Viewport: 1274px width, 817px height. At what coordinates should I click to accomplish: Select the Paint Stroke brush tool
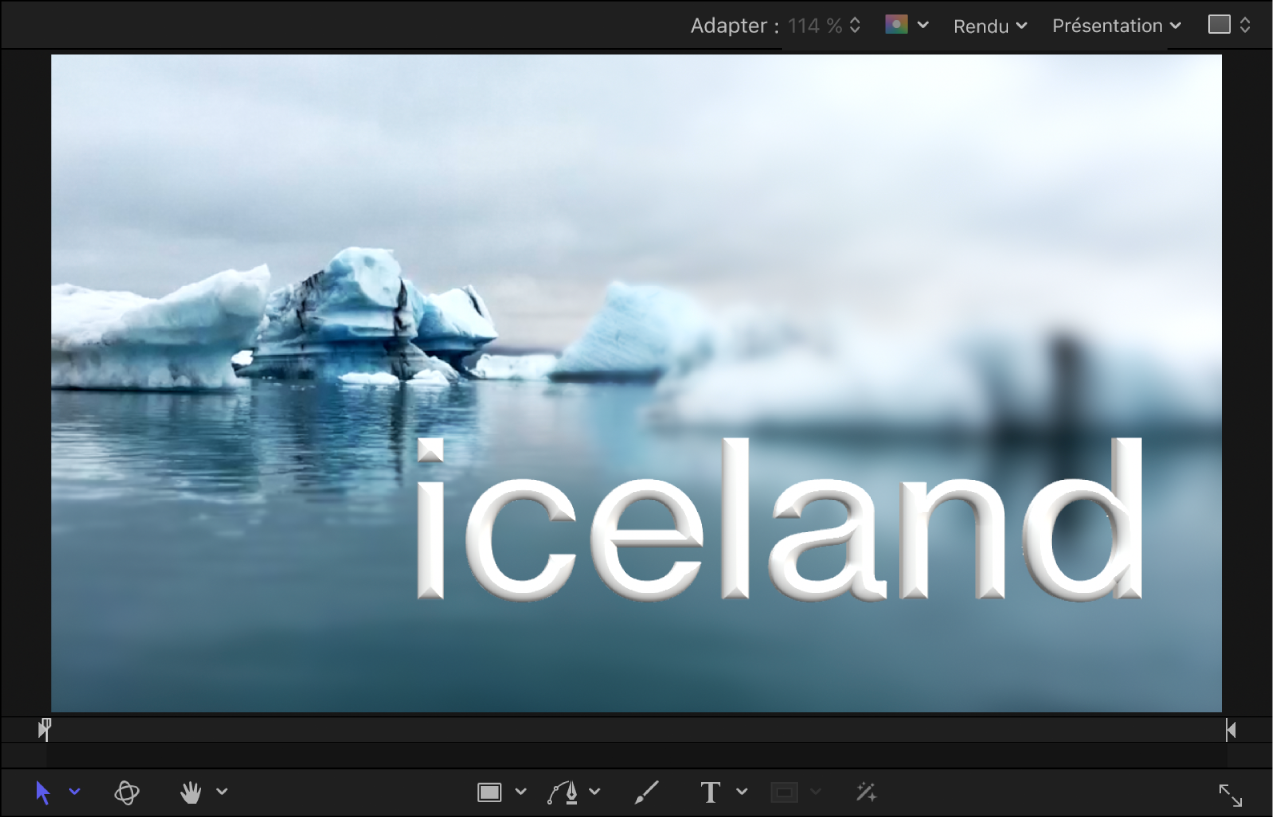coord(647,793)
